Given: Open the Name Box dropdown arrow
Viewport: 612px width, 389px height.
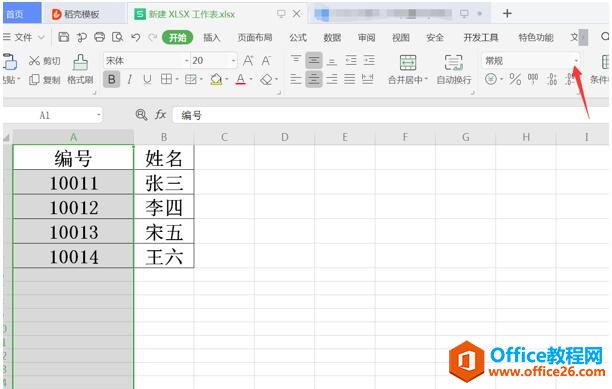Looking at the screenshot, I should [x=99, y=115].
